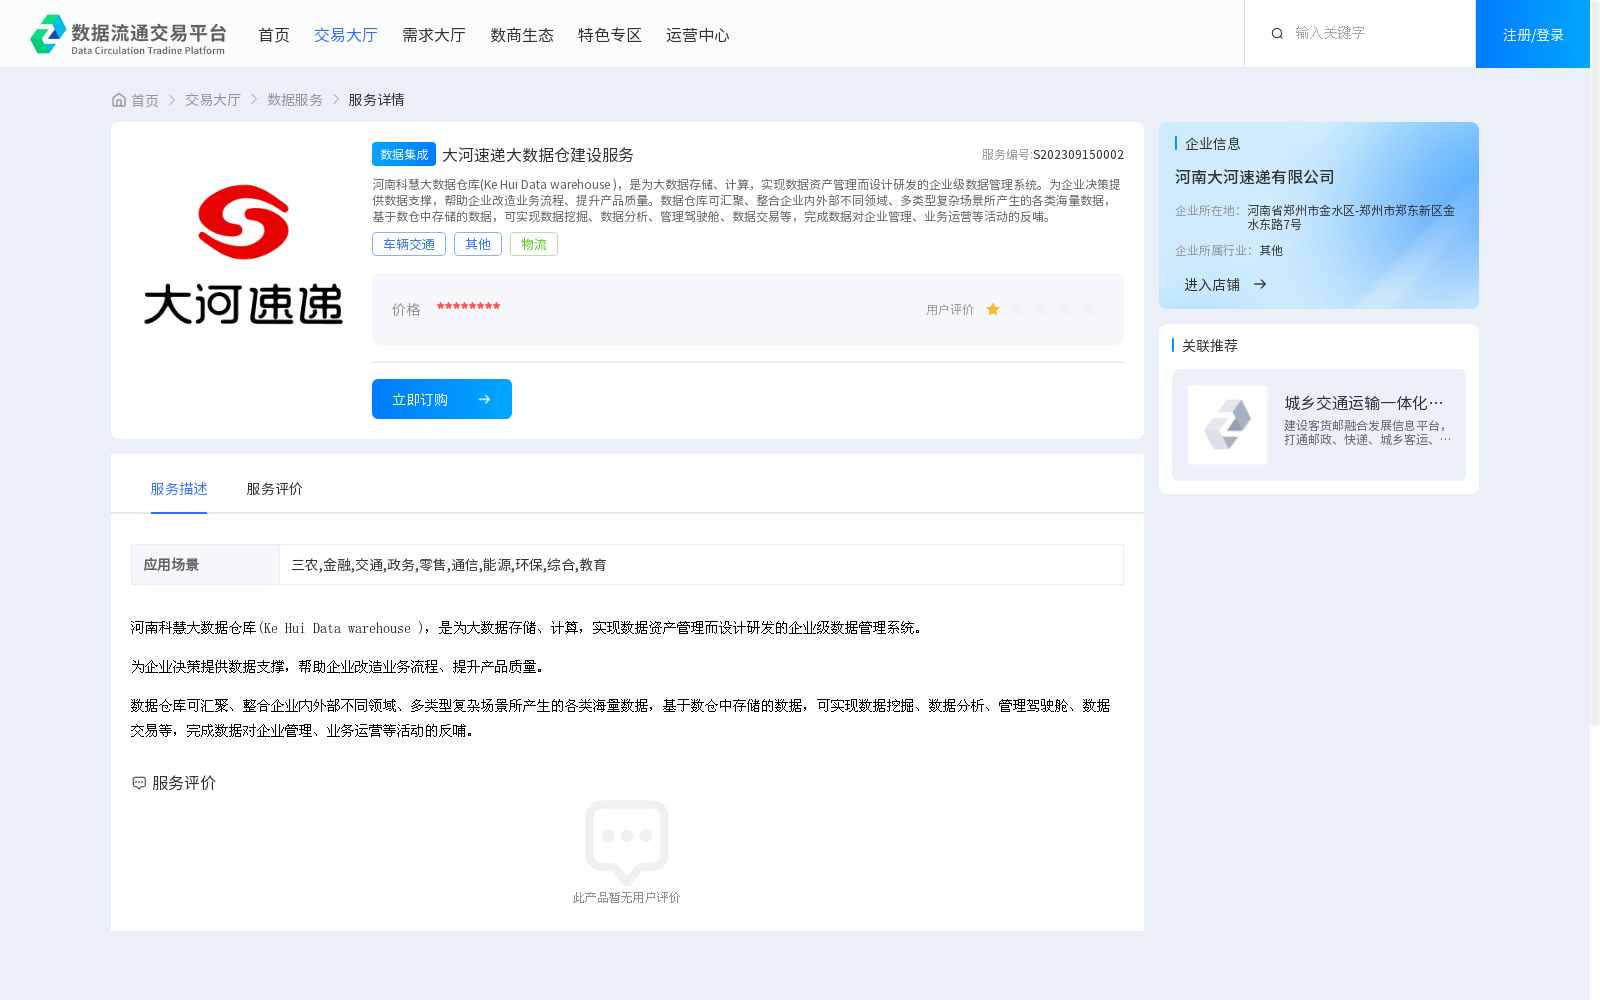Open the 城乡交通运输一体化 recommendation title
The width and height of the screenshot is (1600, 1000).
(1364, 403)
